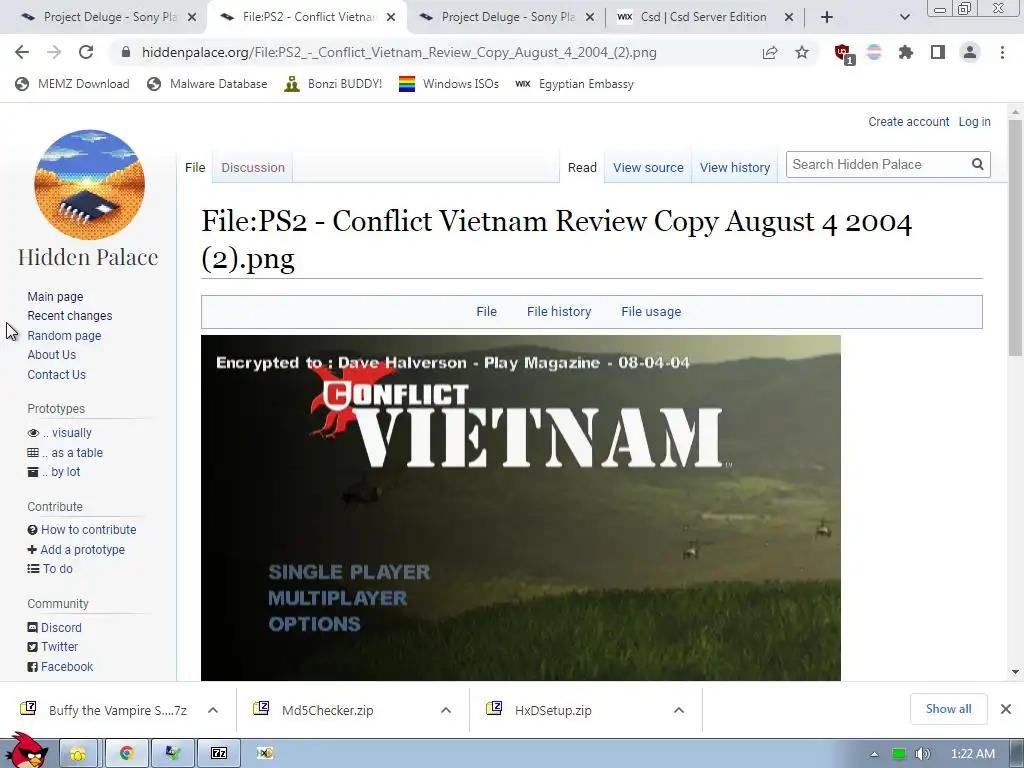Open Random page link
This screenshot has width=1024, height=768.
click(64, 336)
